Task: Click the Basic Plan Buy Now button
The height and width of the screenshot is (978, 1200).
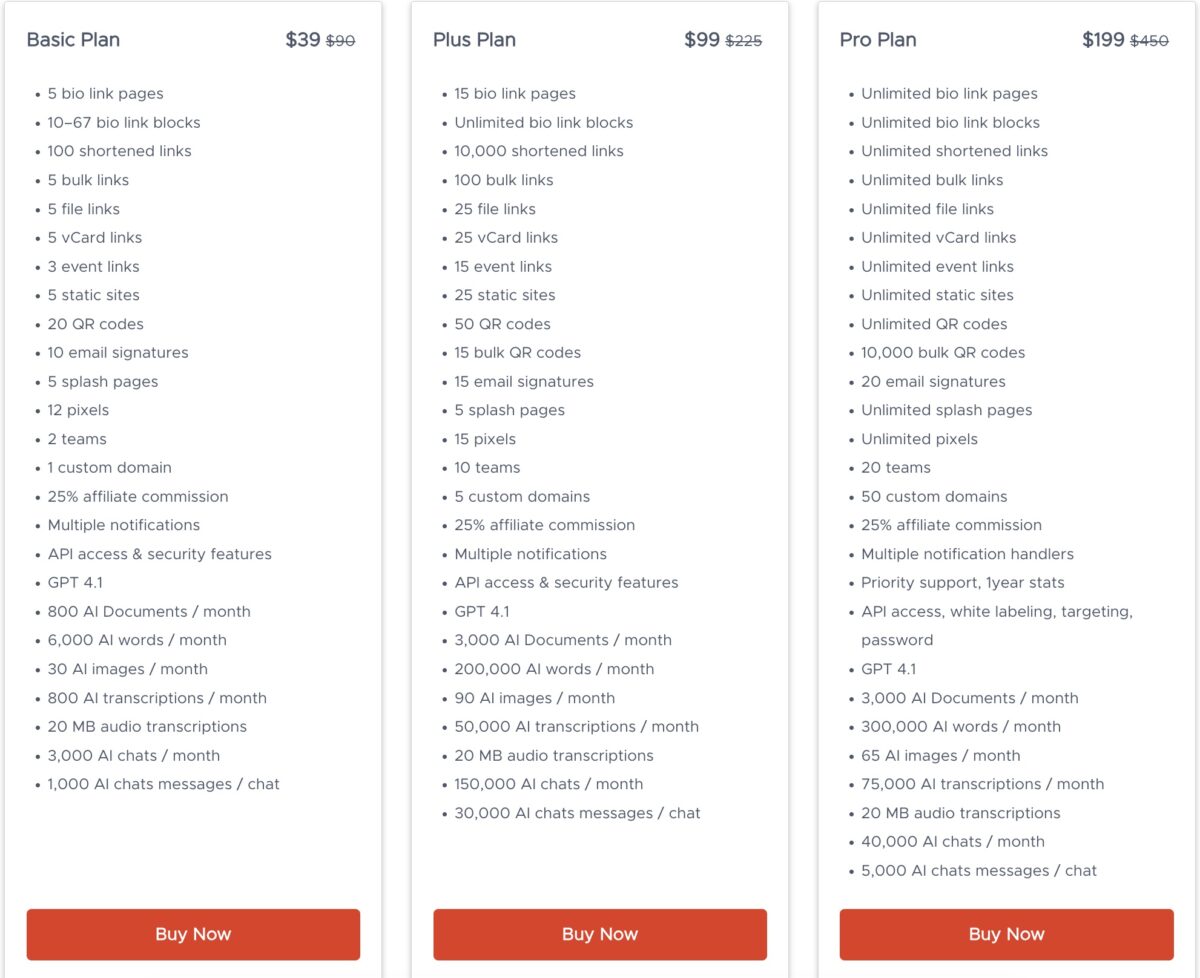Action: pyautogui.click(x=193, y=933)
